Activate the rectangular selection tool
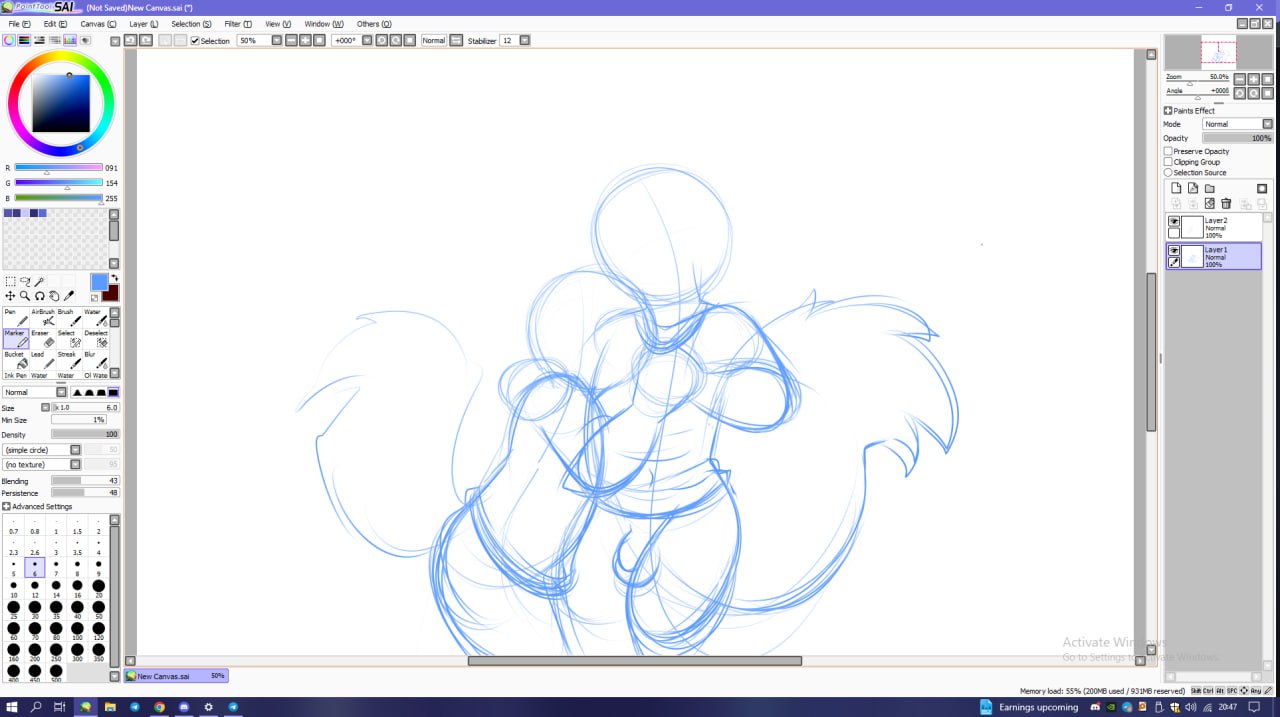 click(x=10, y=282)
